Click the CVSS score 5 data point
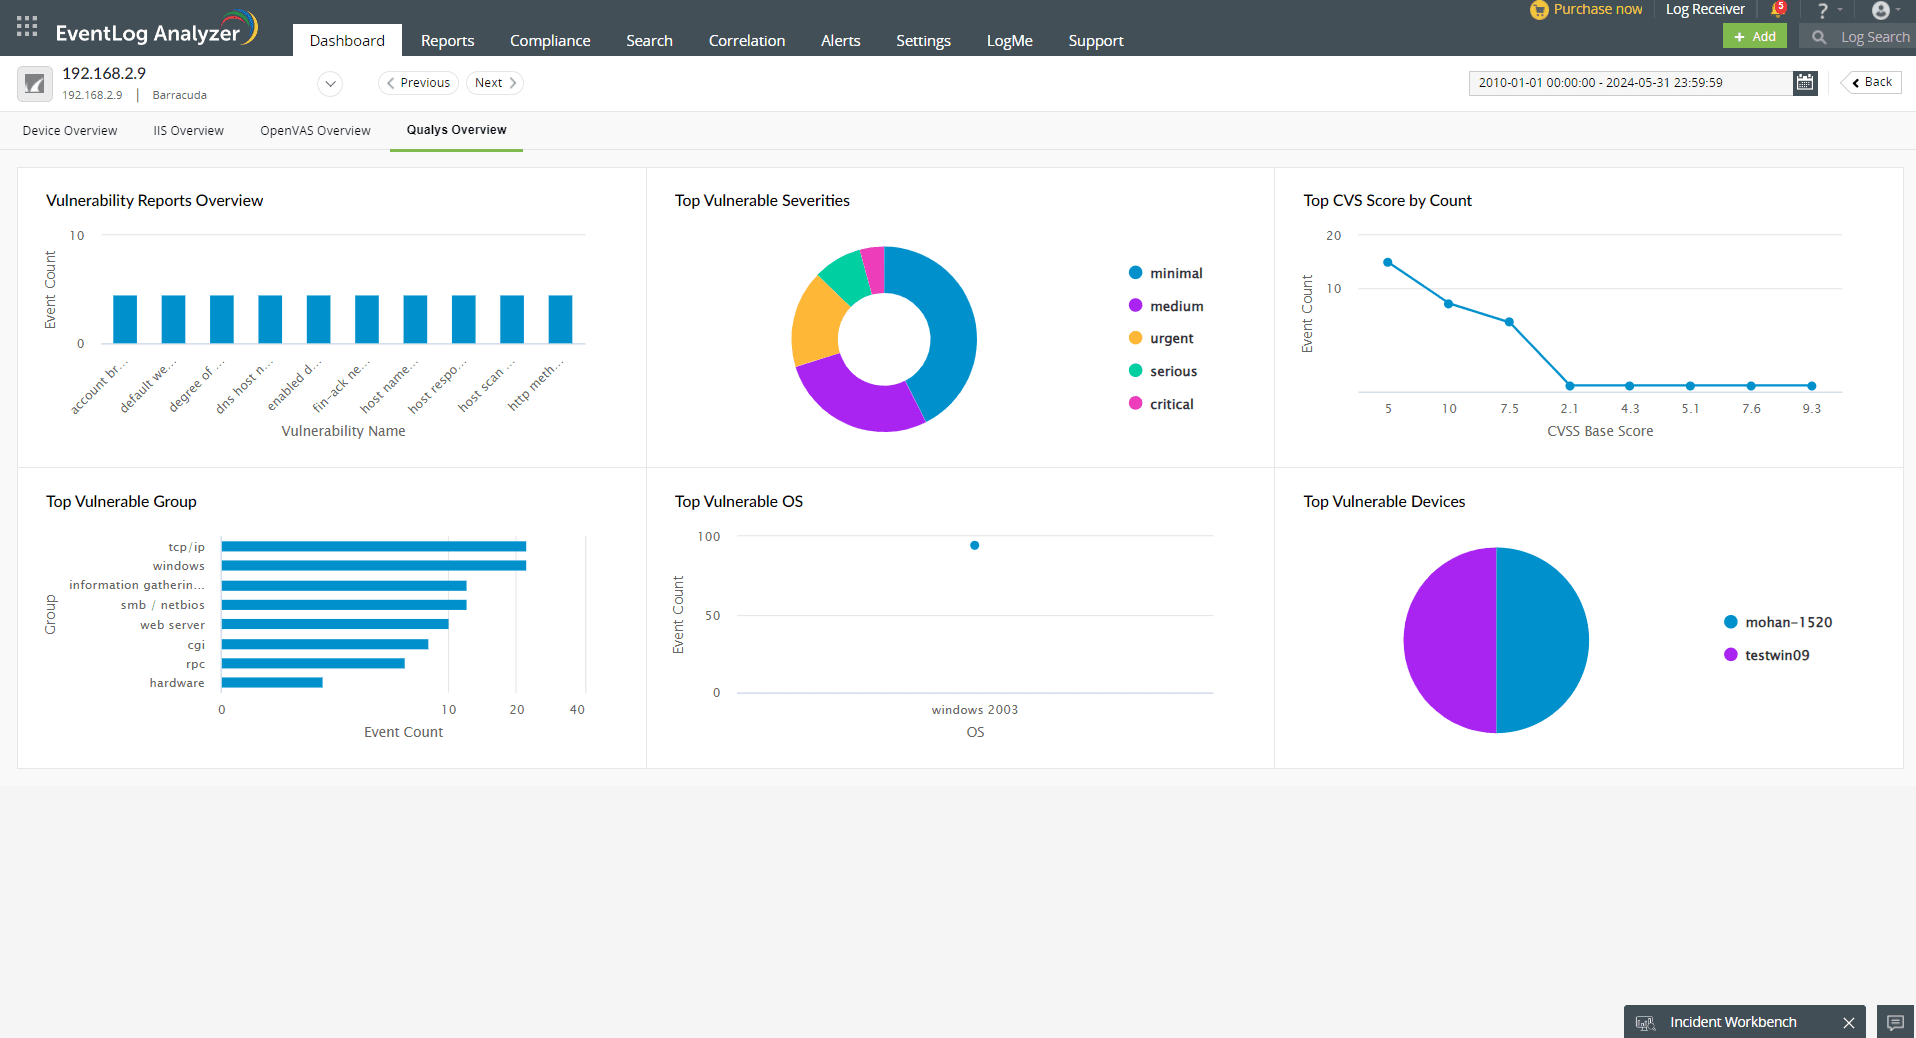 pyautogui.click(x=1387, y=263)
